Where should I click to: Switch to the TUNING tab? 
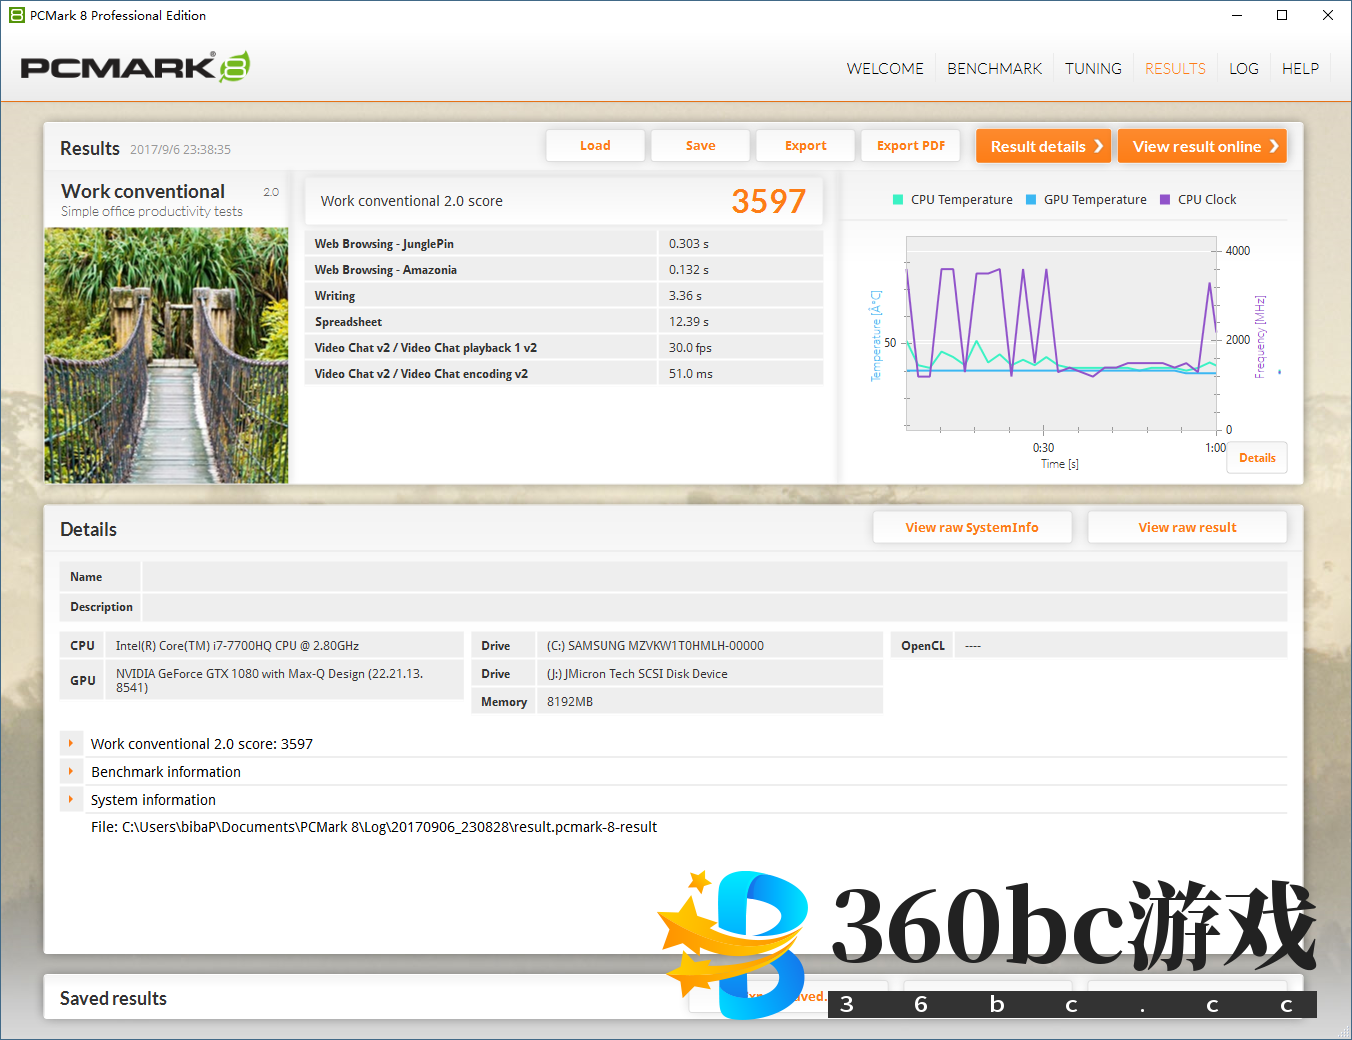tap(1093, 69)
